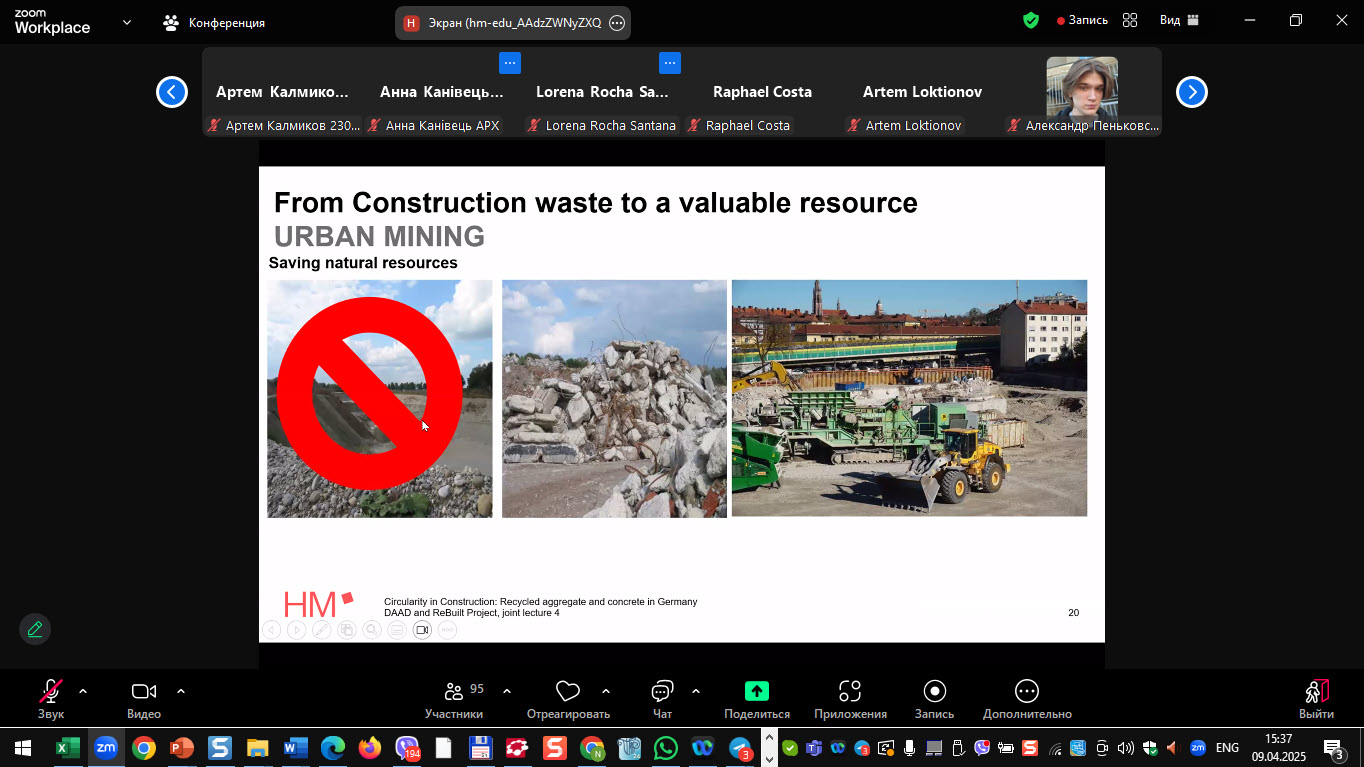Viewport: 1364px width, 767px height.
Task: Unmute the microphone
Action: [50, 697]
